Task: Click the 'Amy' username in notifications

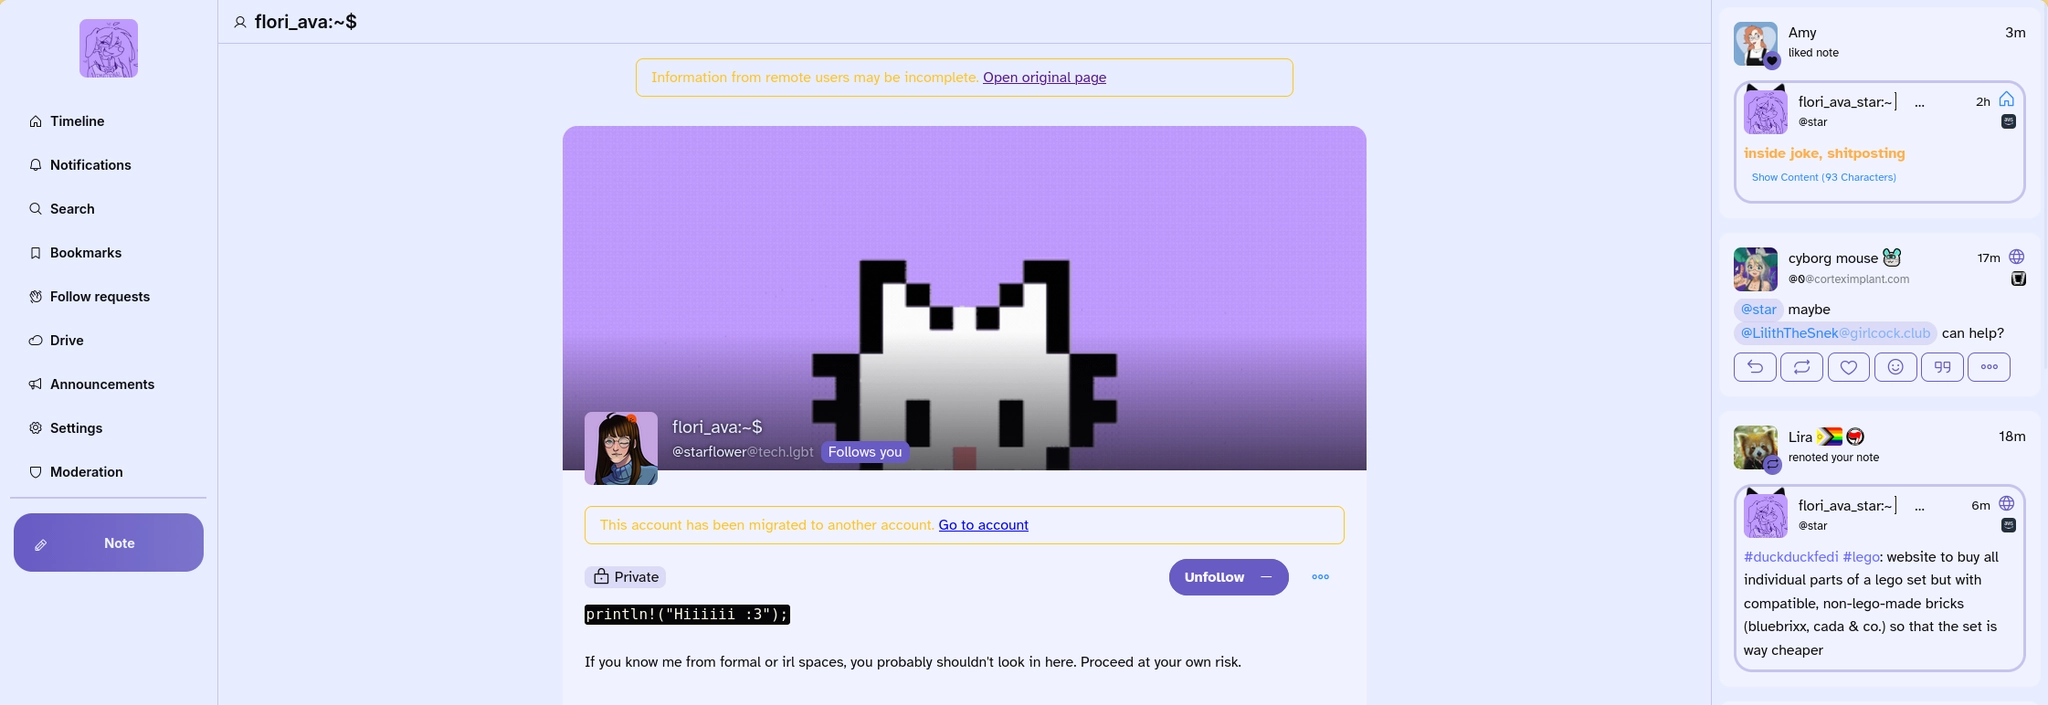Action: click(1802, 33)
